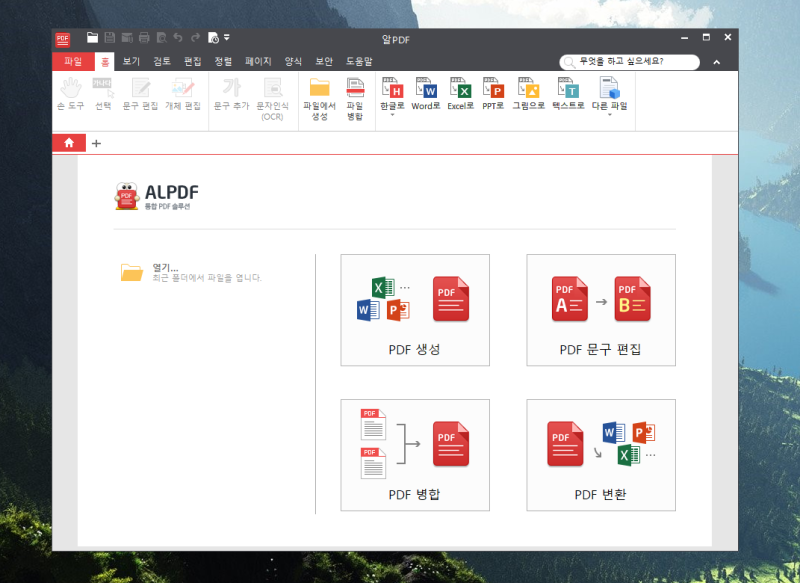This screenshot has width=800, height=583.
Task: Switch to the 페이지 ribbon tab
Action: [x=258, y=62]
